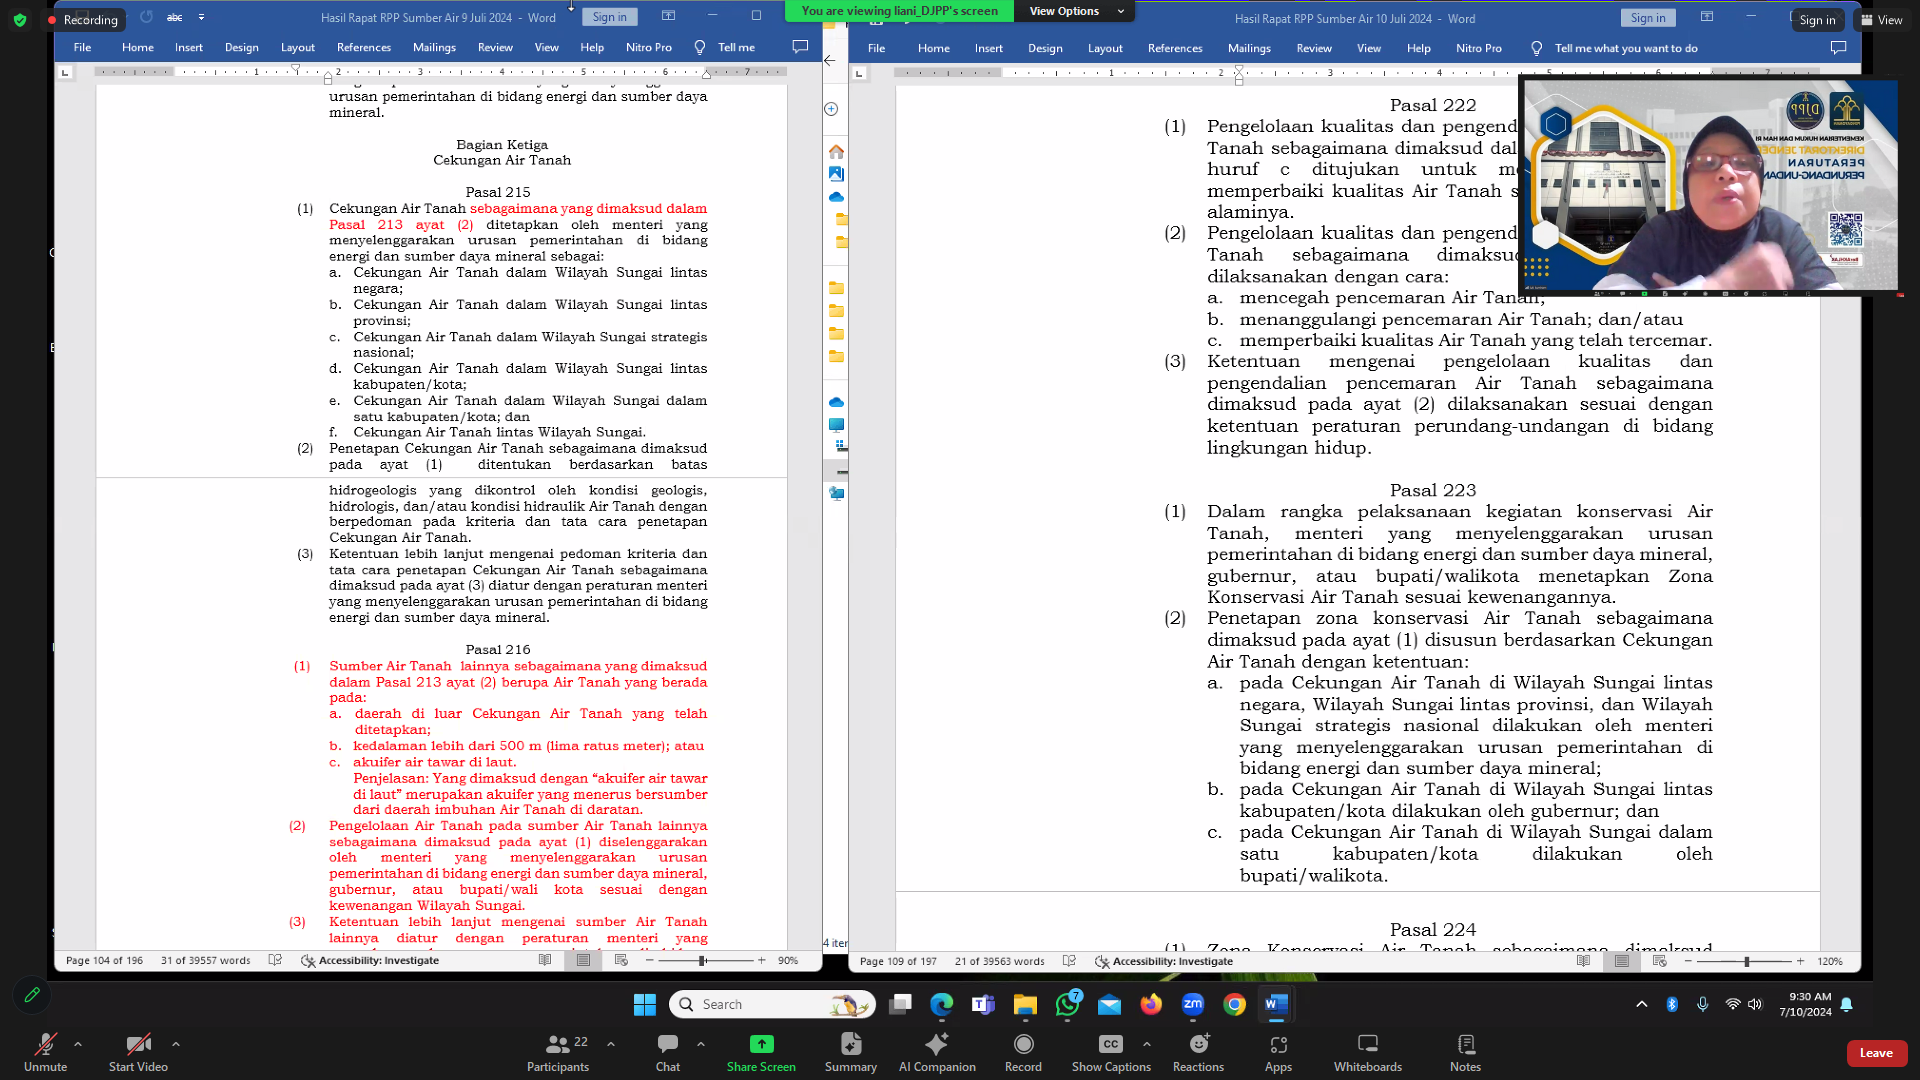This screenshot has height=1080, width=1920.
Task: Click Share Screen button
Action: [x=761, y=1052]
